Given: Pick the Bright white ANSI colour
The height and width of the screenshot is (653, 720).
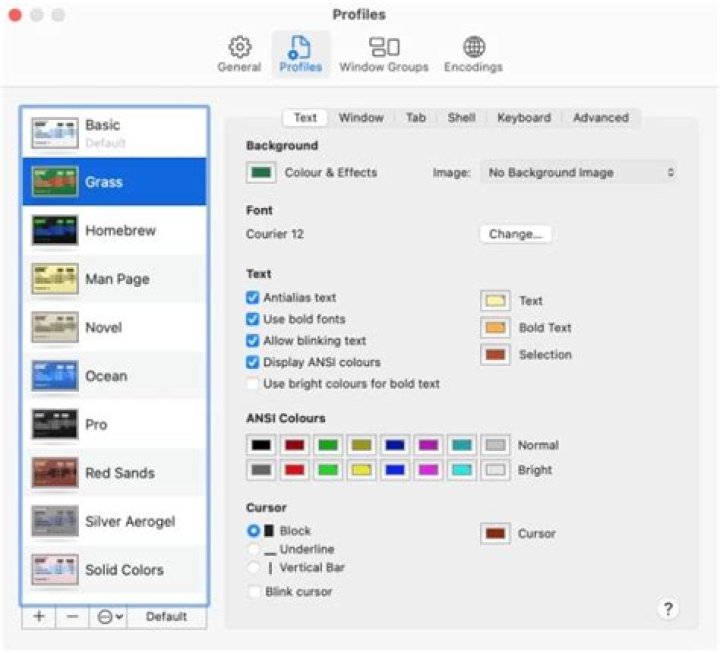Looking at the screenshot, I should pyautogui.click(x=495, y=470).
